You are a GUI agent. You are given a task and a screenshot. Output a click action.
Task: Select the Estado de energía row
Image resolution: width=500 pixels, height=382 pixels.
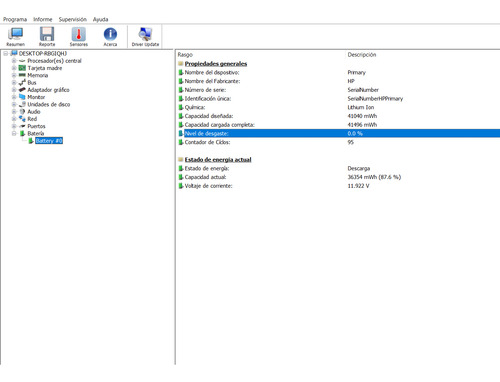[x=338, y=168]
